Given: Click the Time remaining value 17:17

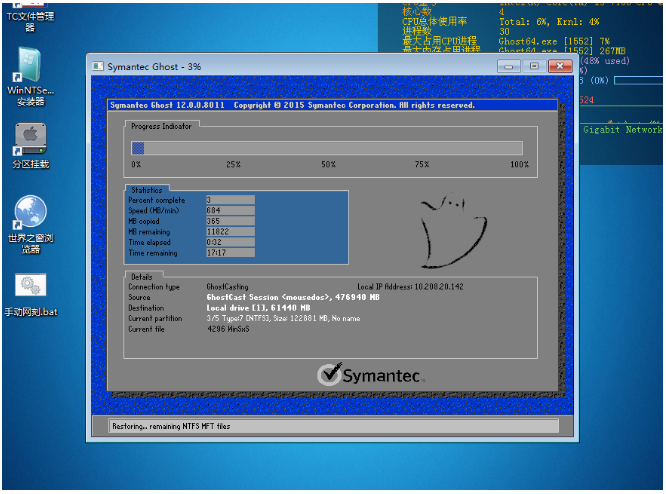Looking at the screenshot, I should pyautogui.click(x=230, y=253).
